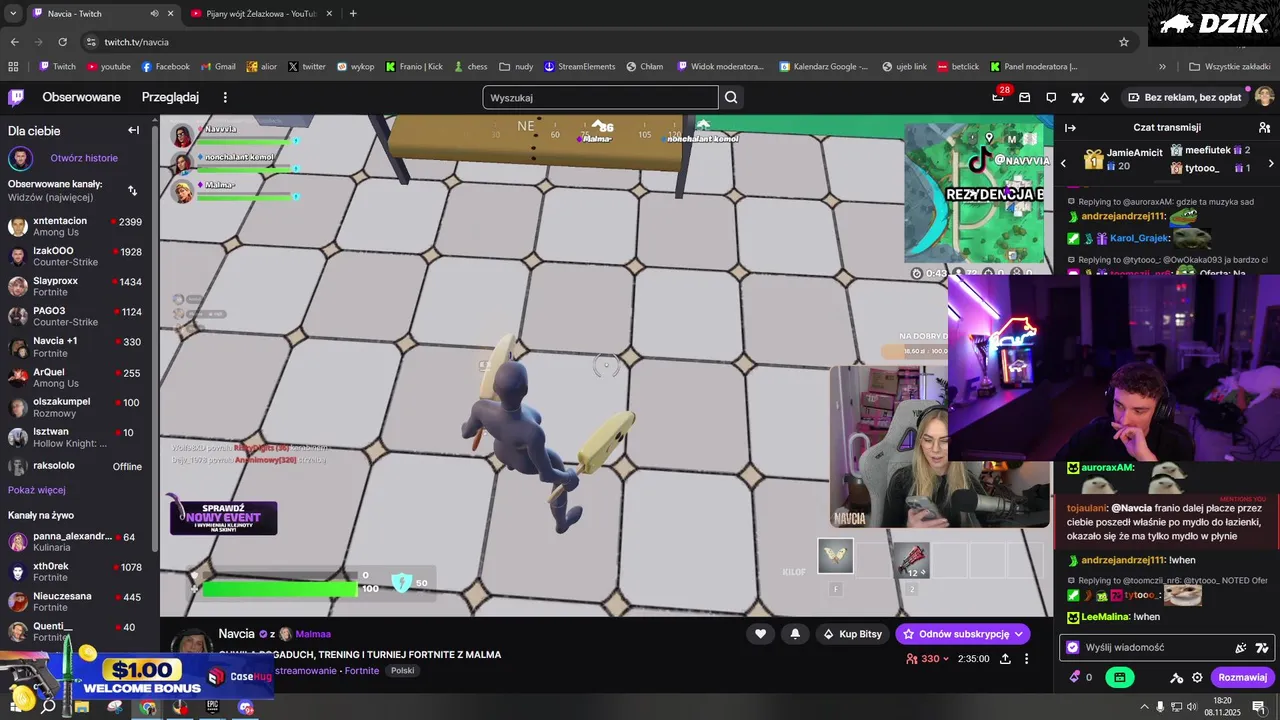Open a new browser tab
This screenshot has width=1280, height=720.
[x=353, y=14]
